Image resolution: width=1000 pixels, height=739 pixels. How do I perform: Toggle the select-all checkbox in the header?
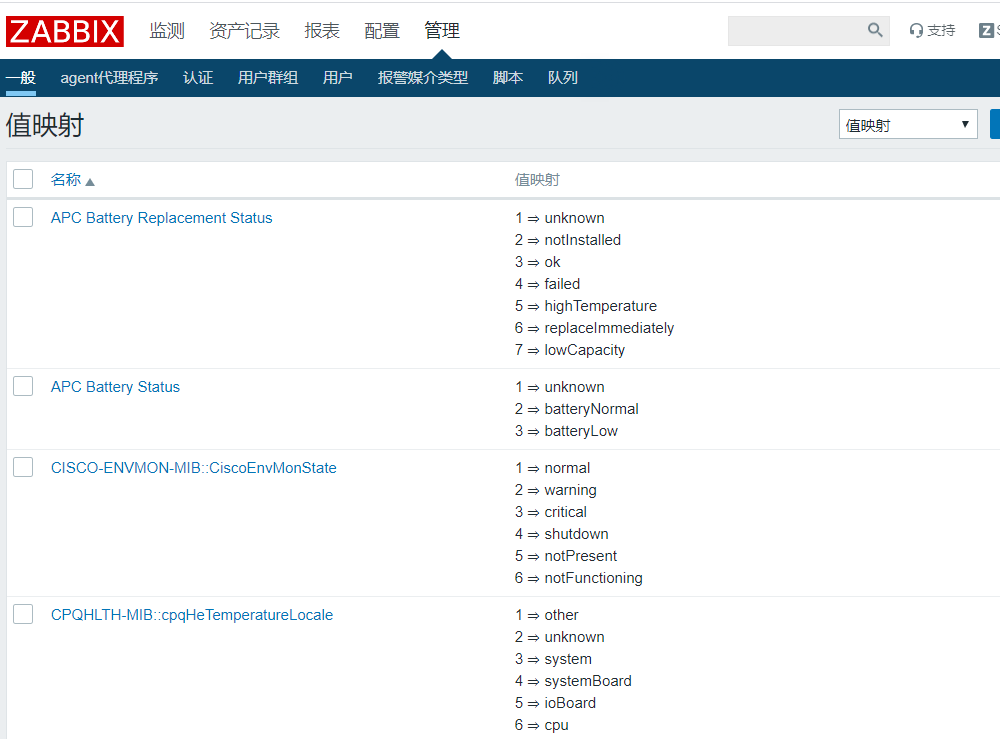point(22,178)
